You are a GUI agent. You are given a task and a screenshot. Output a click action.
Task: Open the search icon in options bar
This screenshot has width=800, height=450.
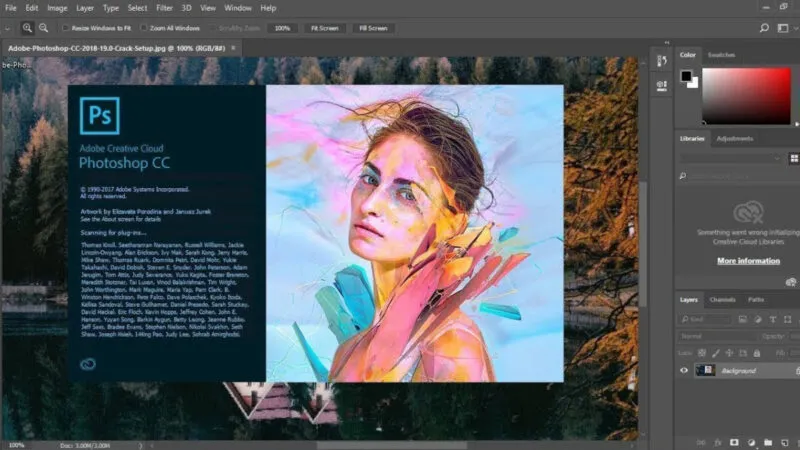[x=764, y=28]
